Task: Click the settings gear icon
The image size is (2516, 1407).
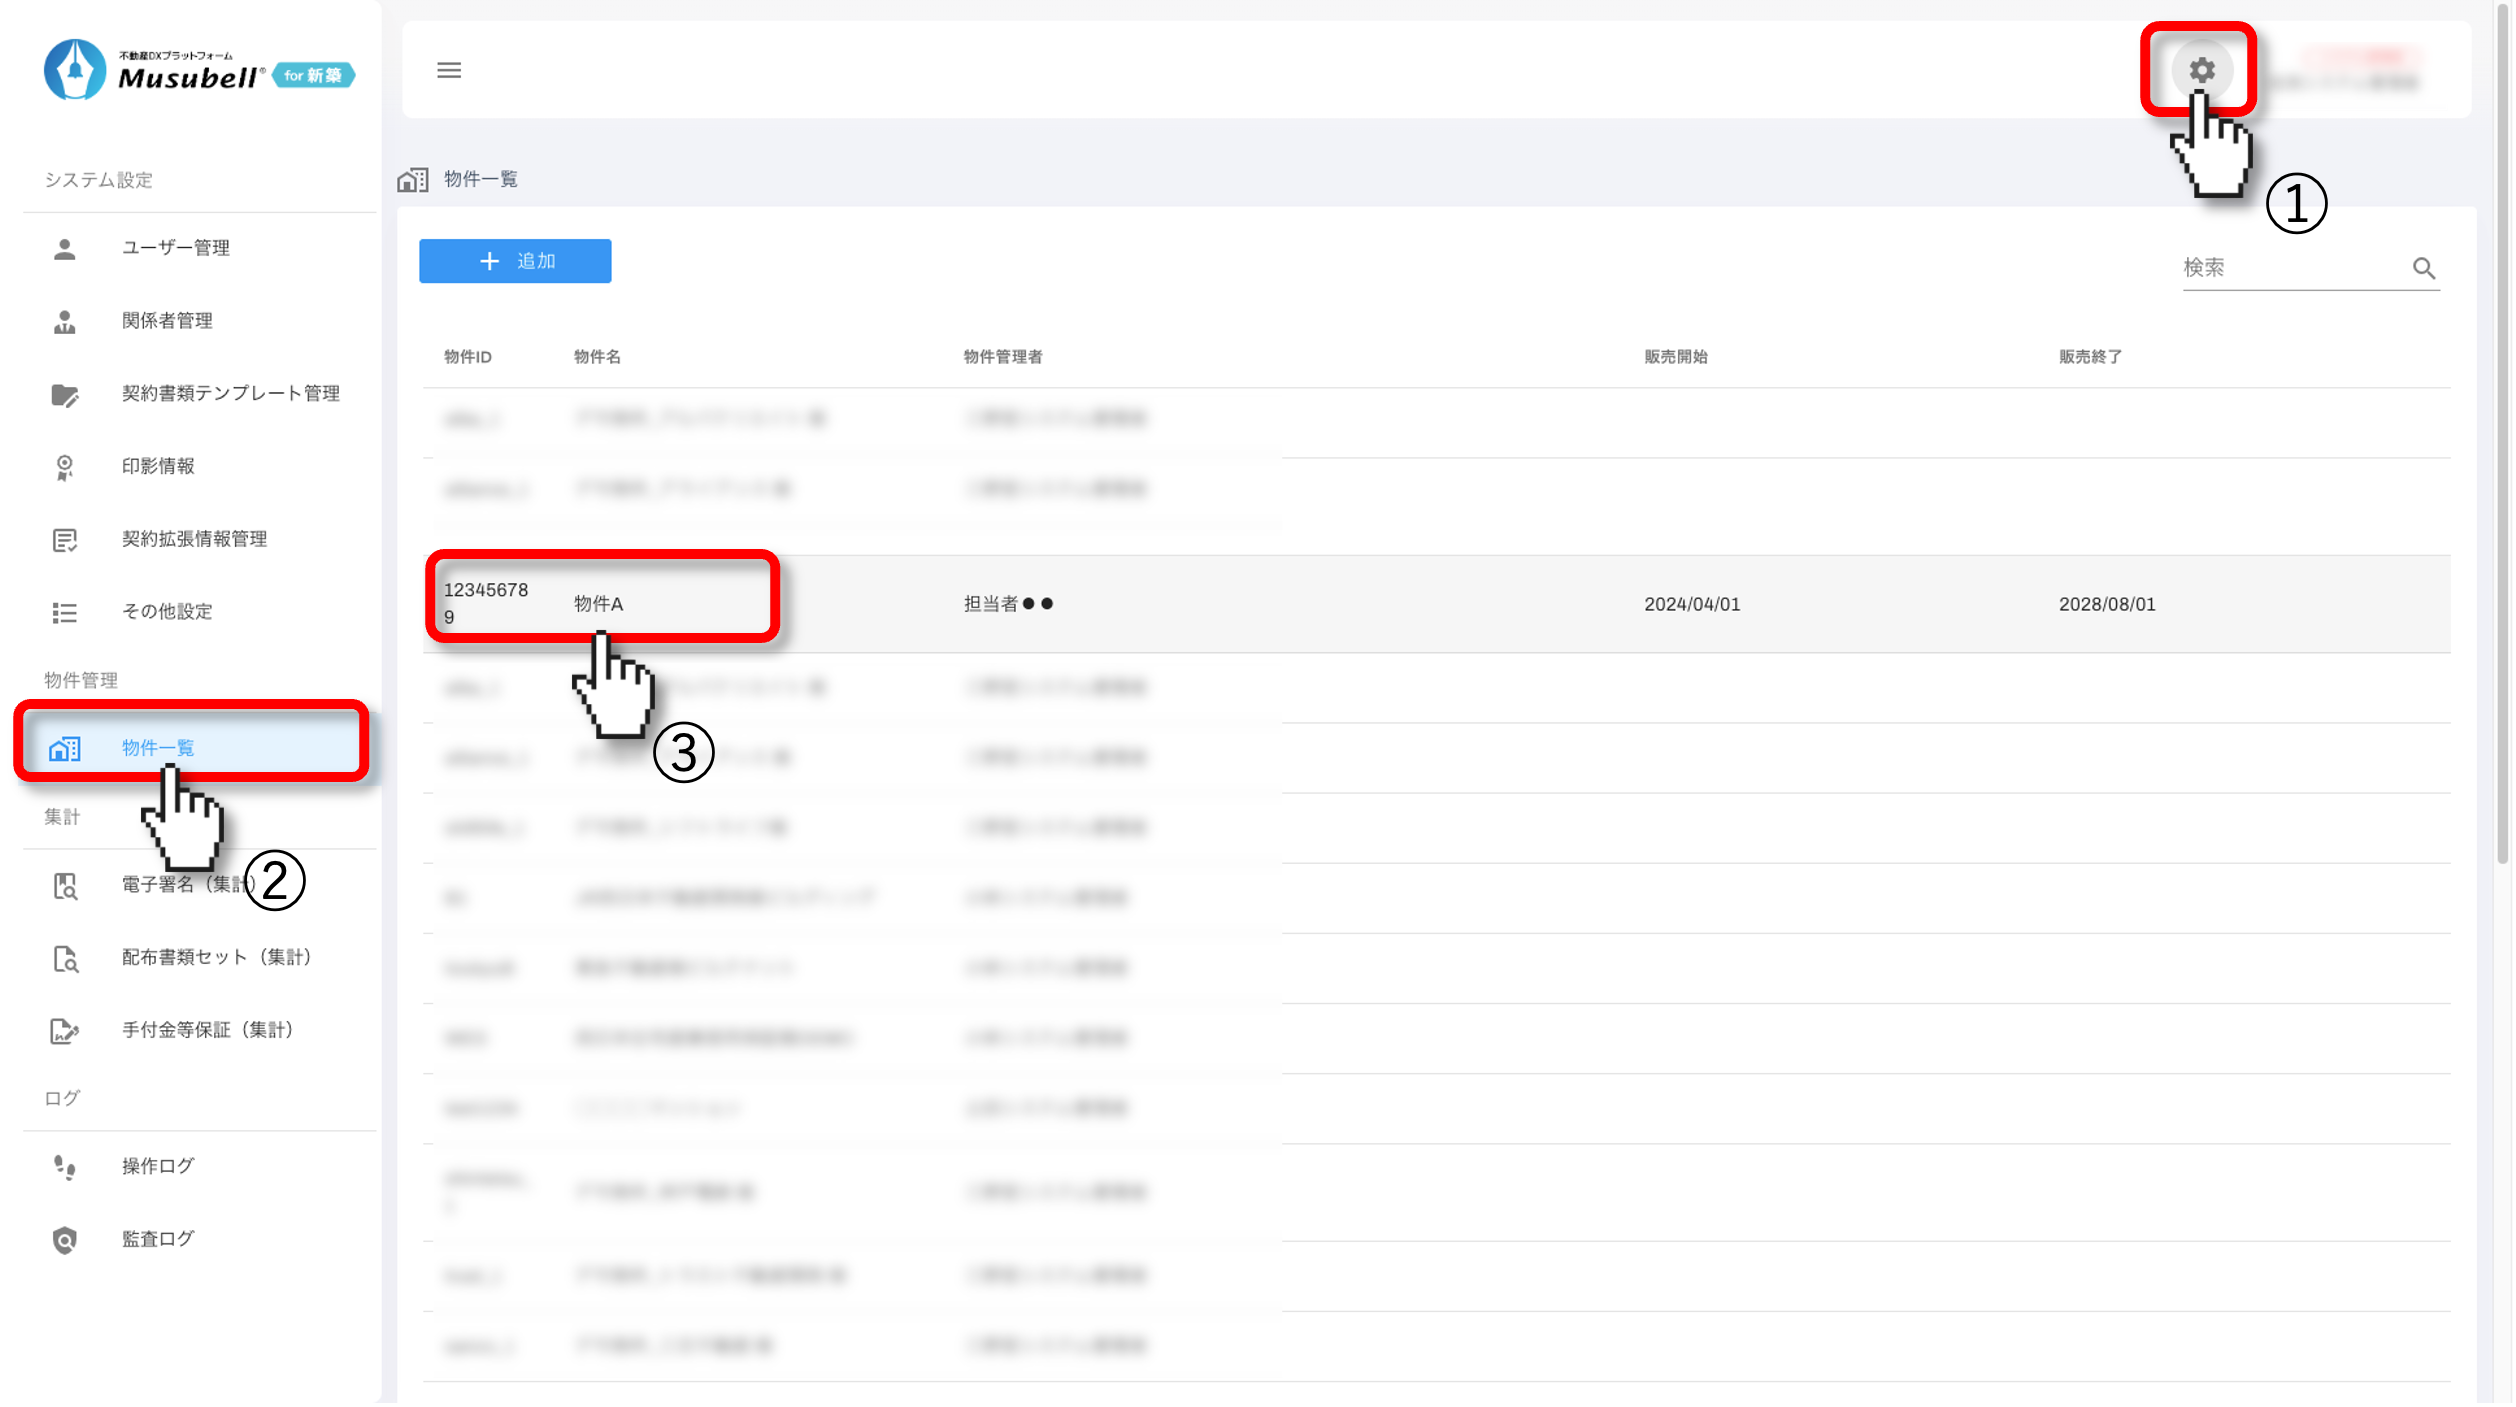Action: (x=2201, y=70)
